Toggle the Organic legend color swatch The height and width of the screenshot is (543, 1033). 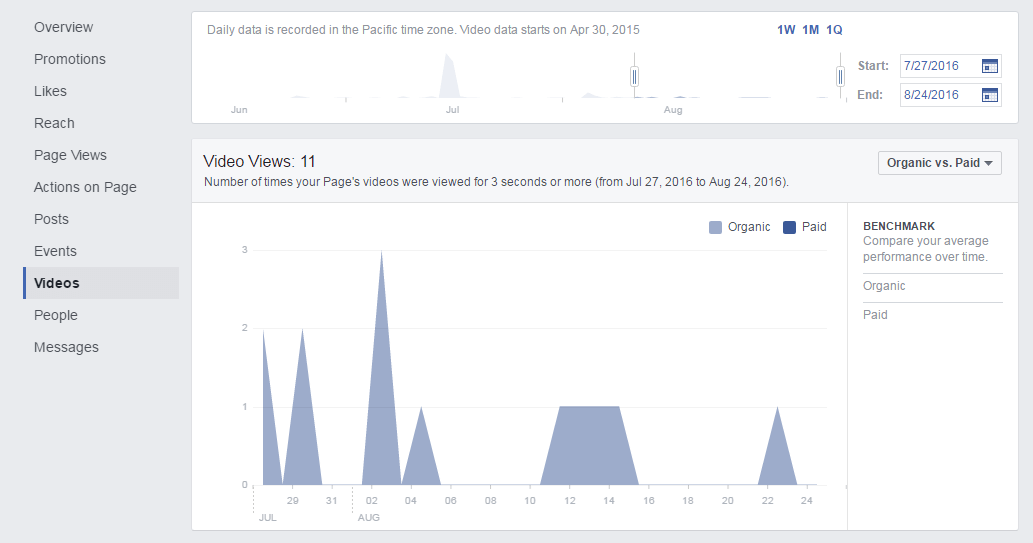tap(715, 227)
